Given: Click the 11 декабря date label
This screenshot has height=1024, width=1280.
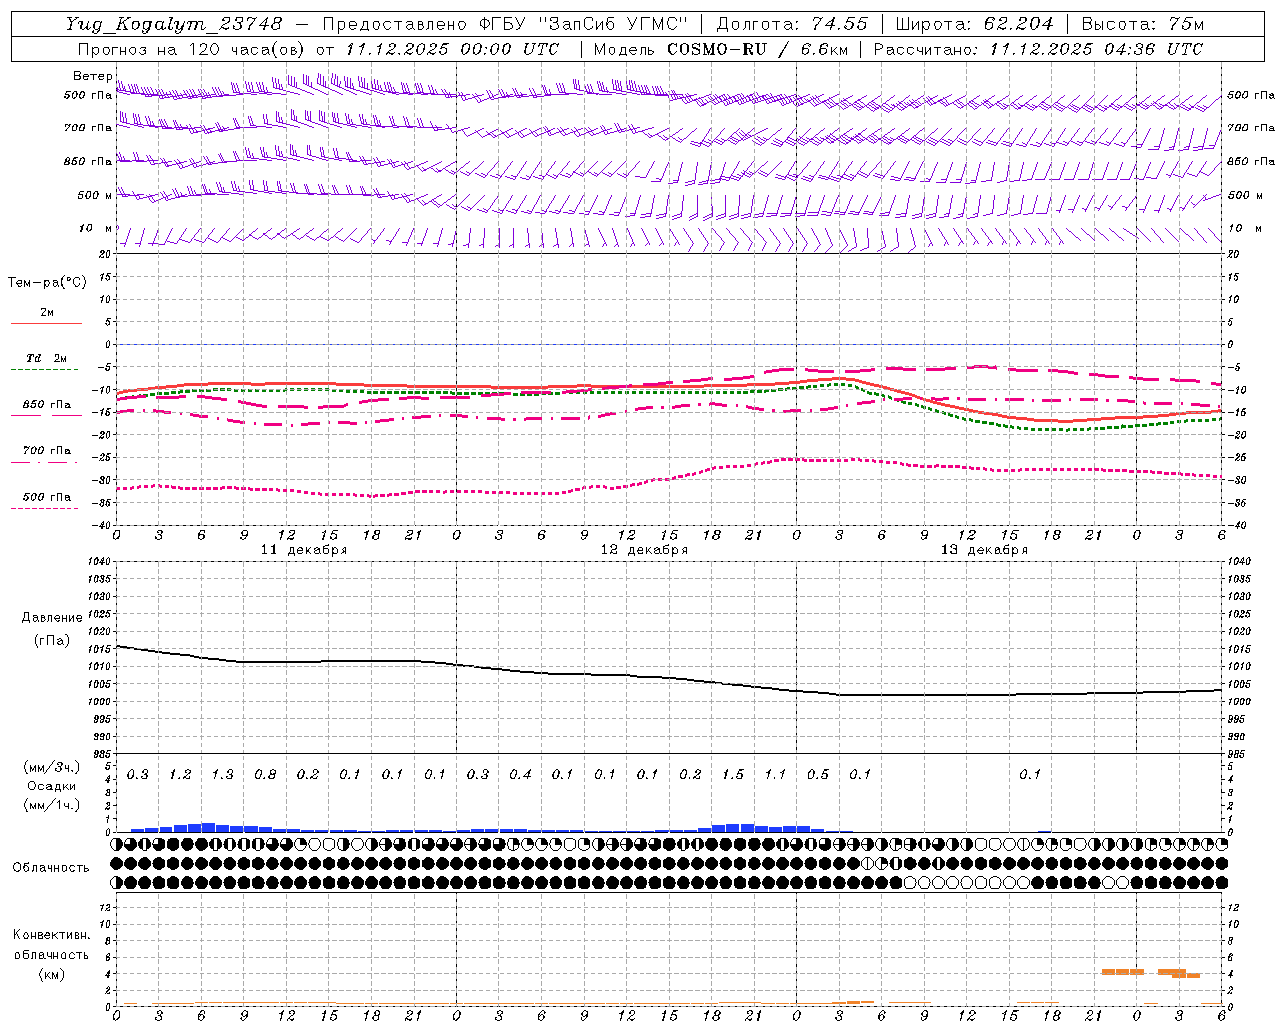Looking at the screenshot, I should 304,550.
